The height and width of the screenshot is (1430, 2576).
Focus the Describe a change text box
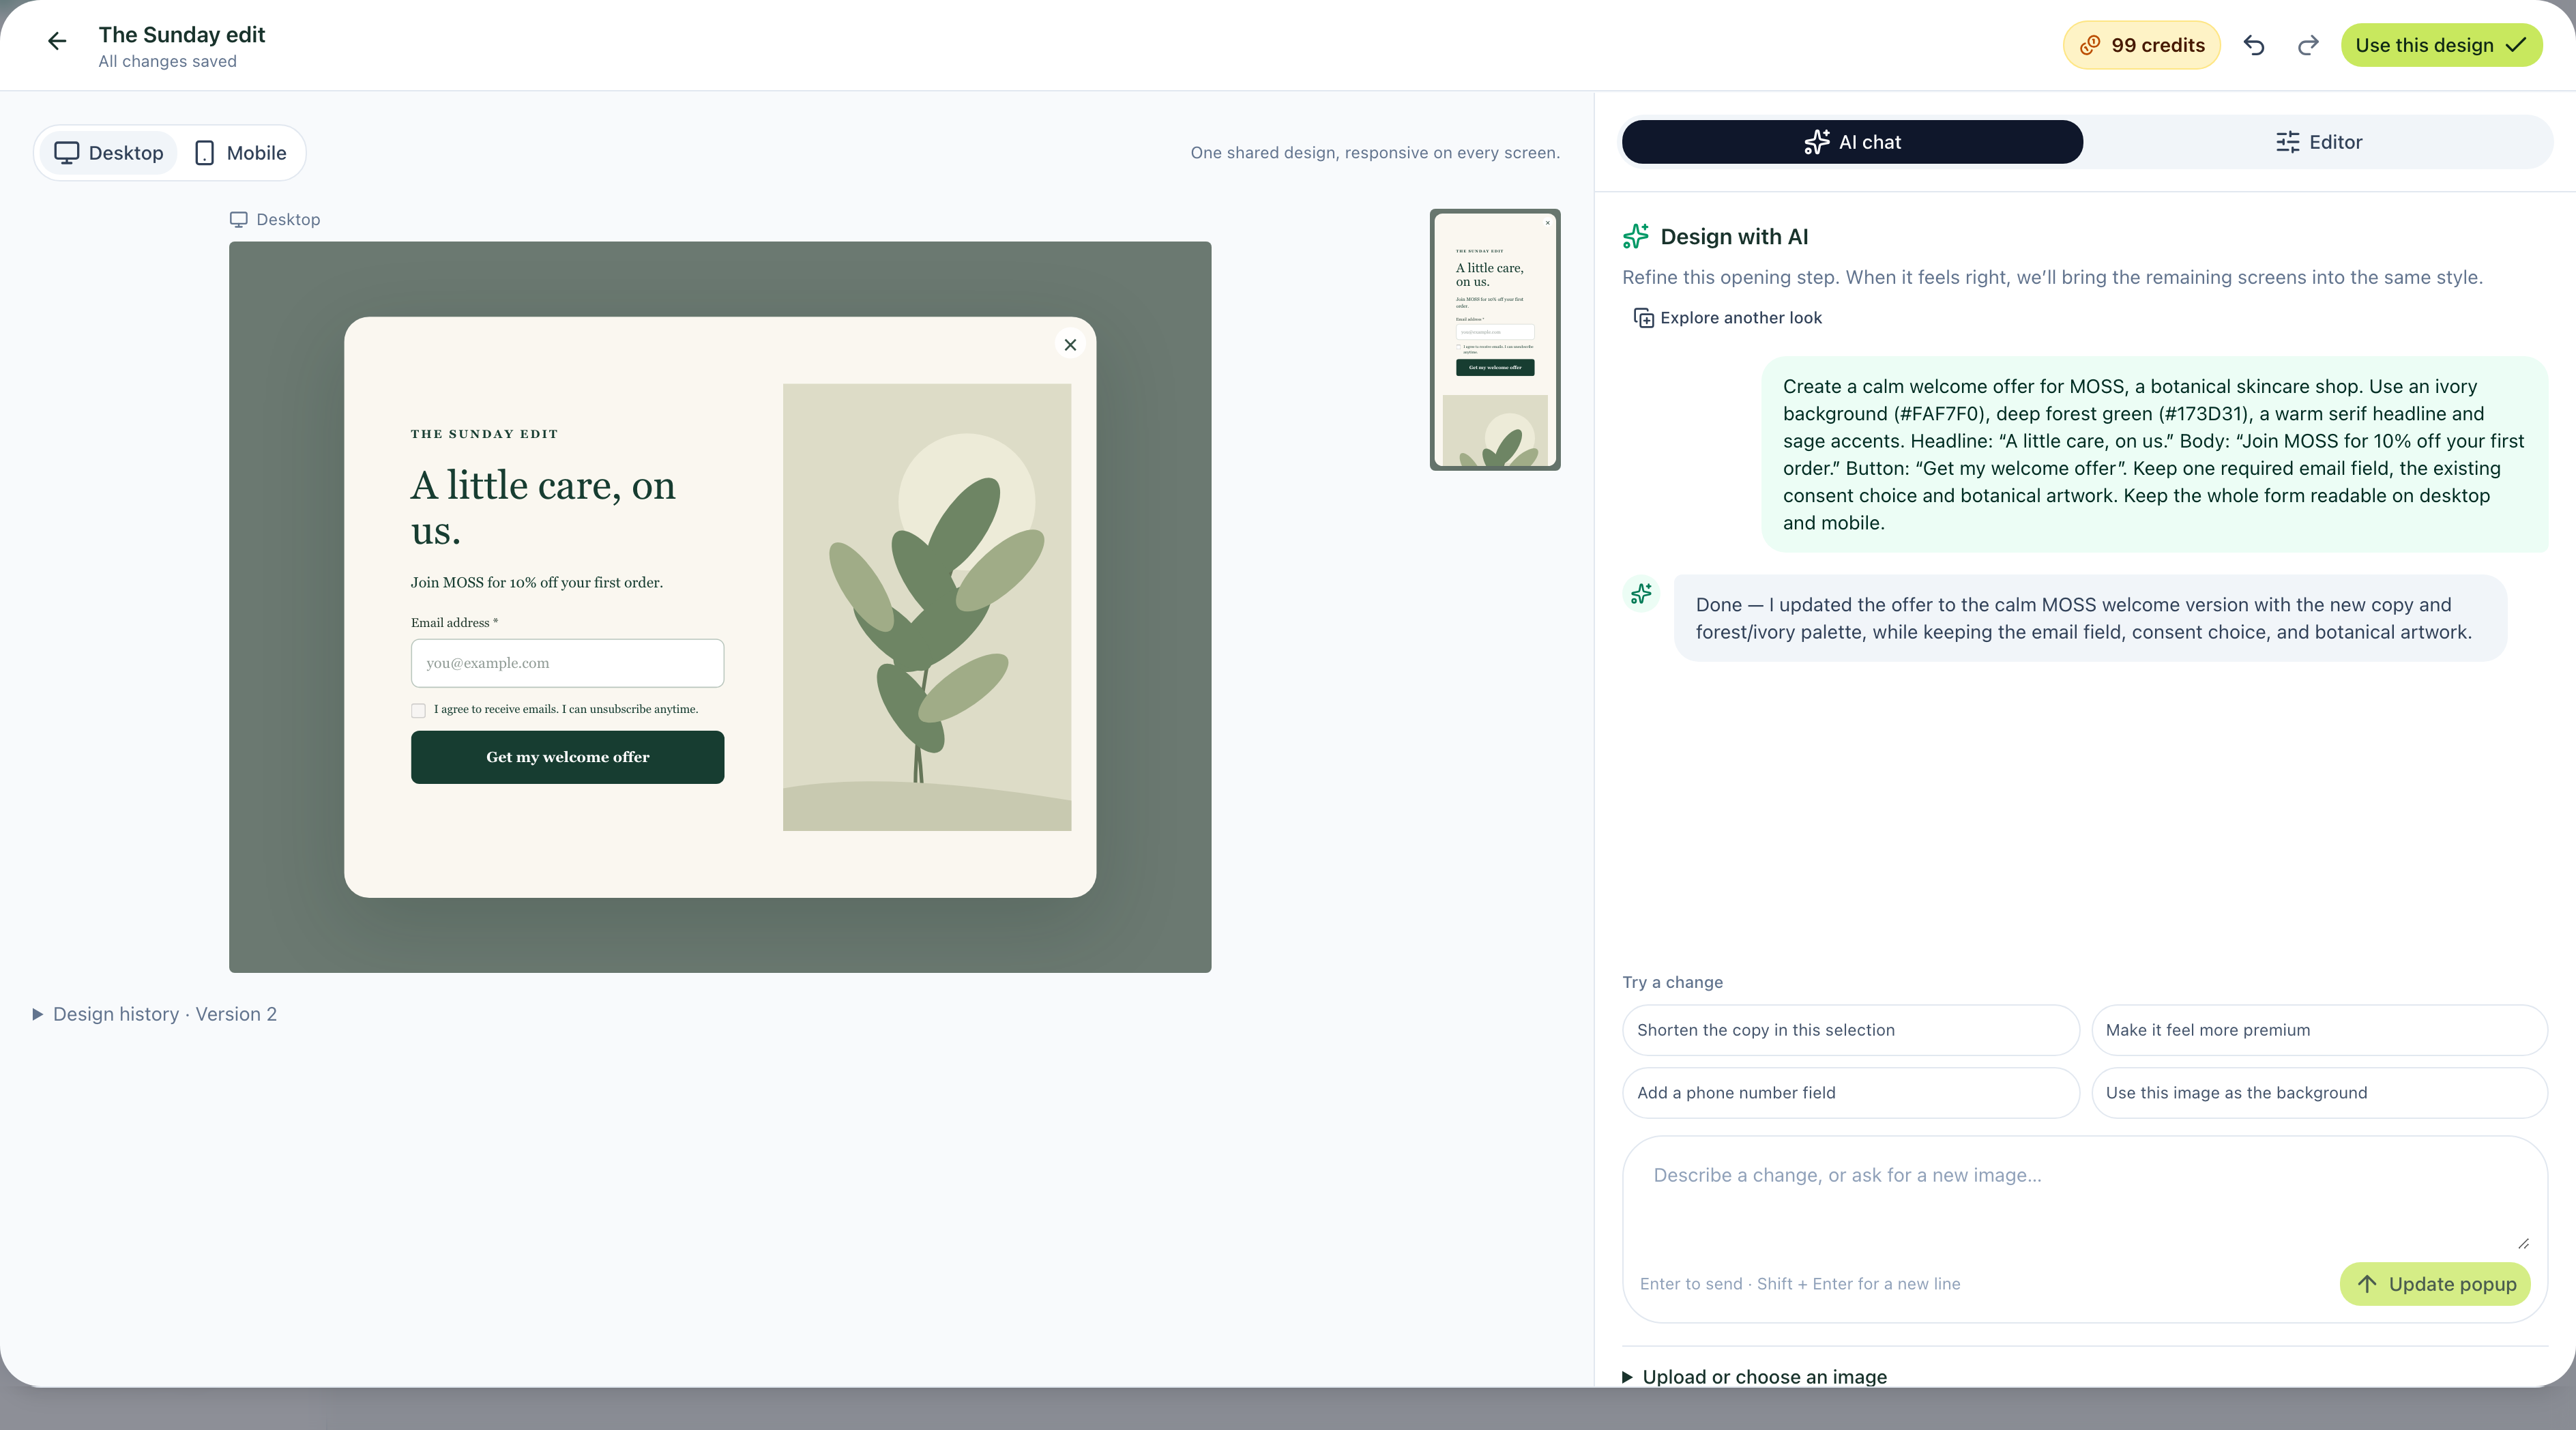[2084, 1203]
